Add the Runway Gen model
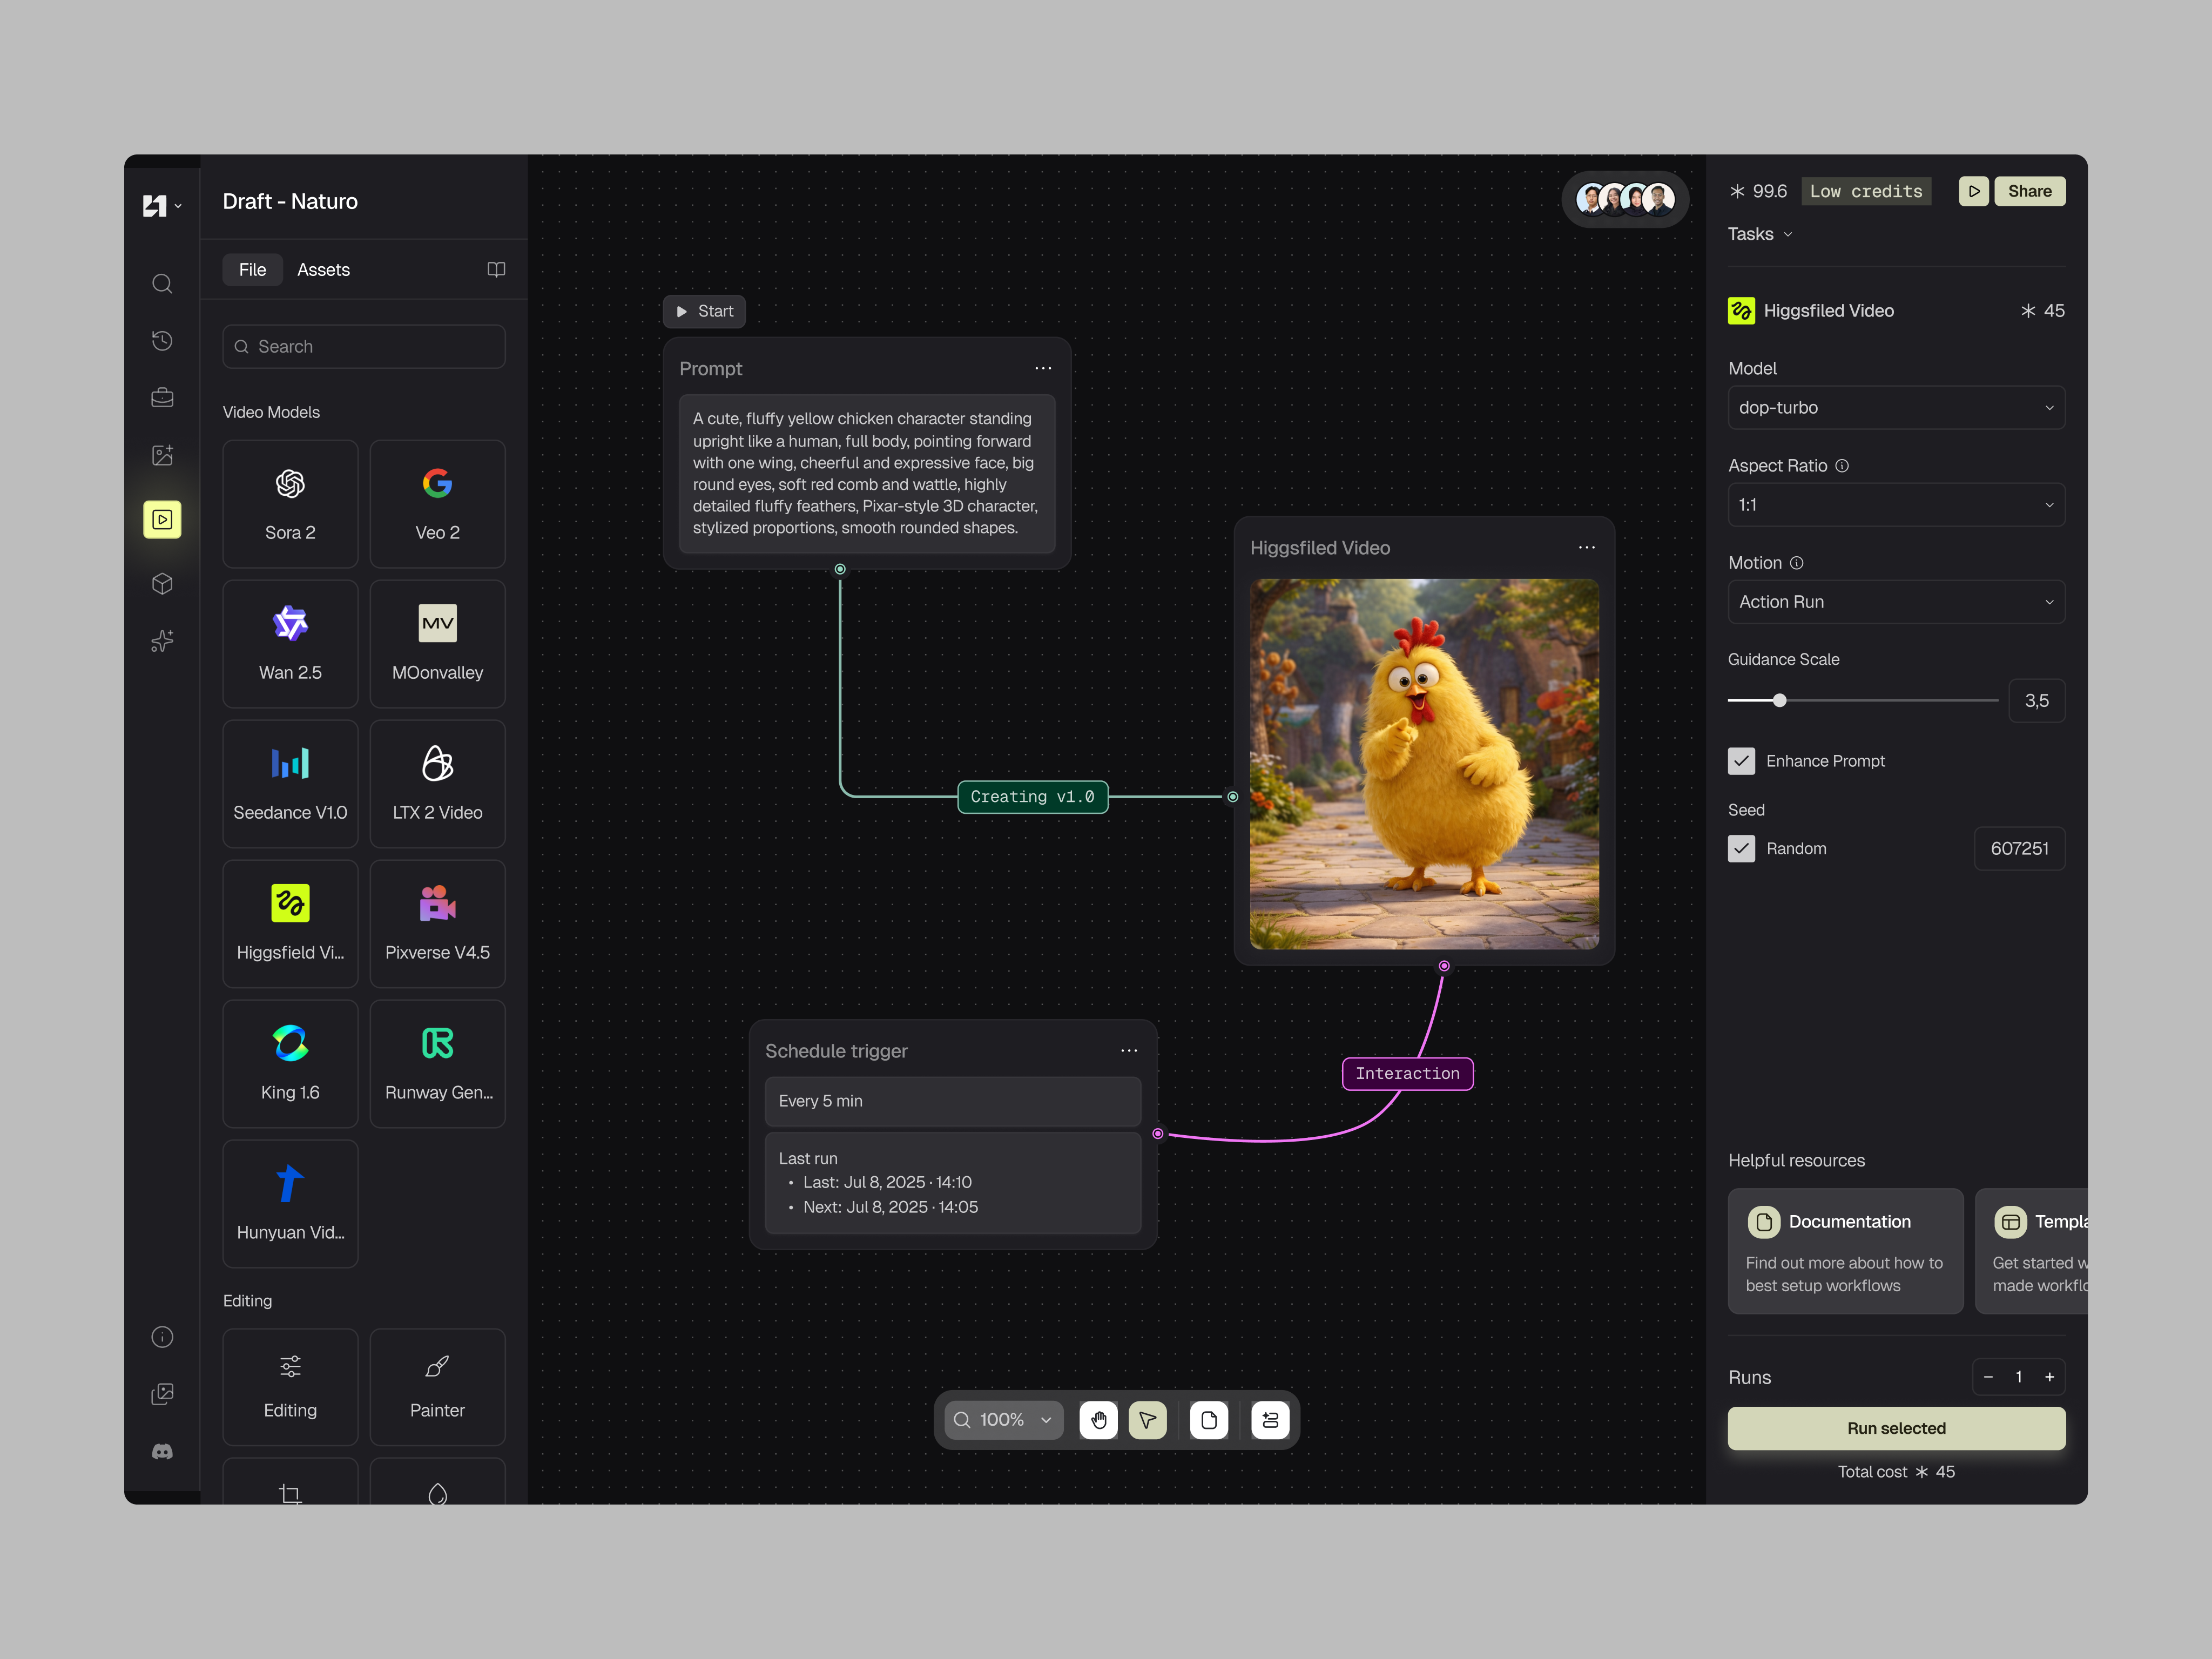2212x1659 pixels. coord(437,1064)
